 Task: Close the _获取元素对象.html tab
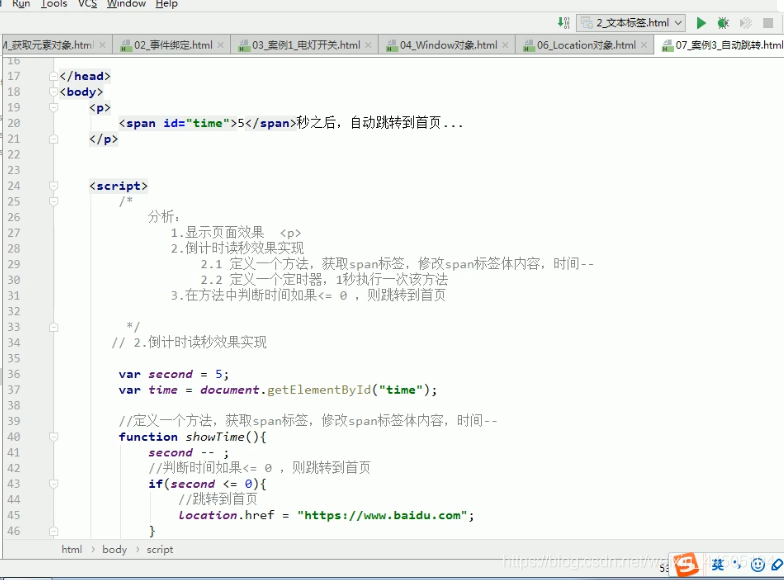coord(102,45)
